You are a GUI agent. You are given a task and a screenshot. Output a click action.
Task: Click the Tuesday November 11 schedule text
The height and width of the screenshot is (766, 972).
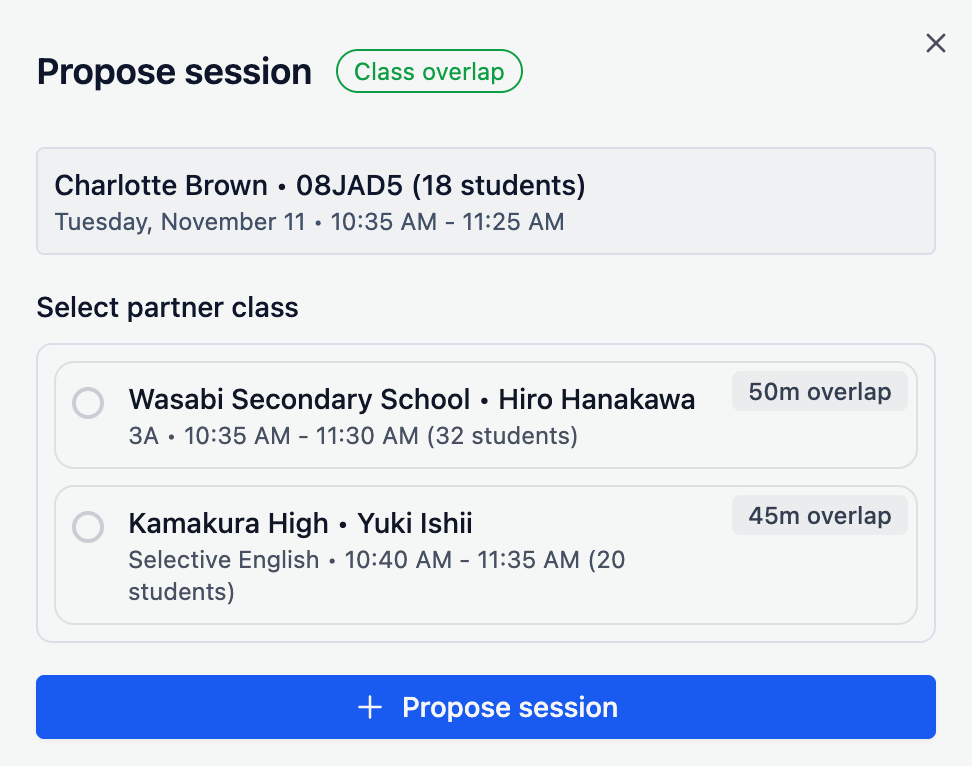[310, 221]
